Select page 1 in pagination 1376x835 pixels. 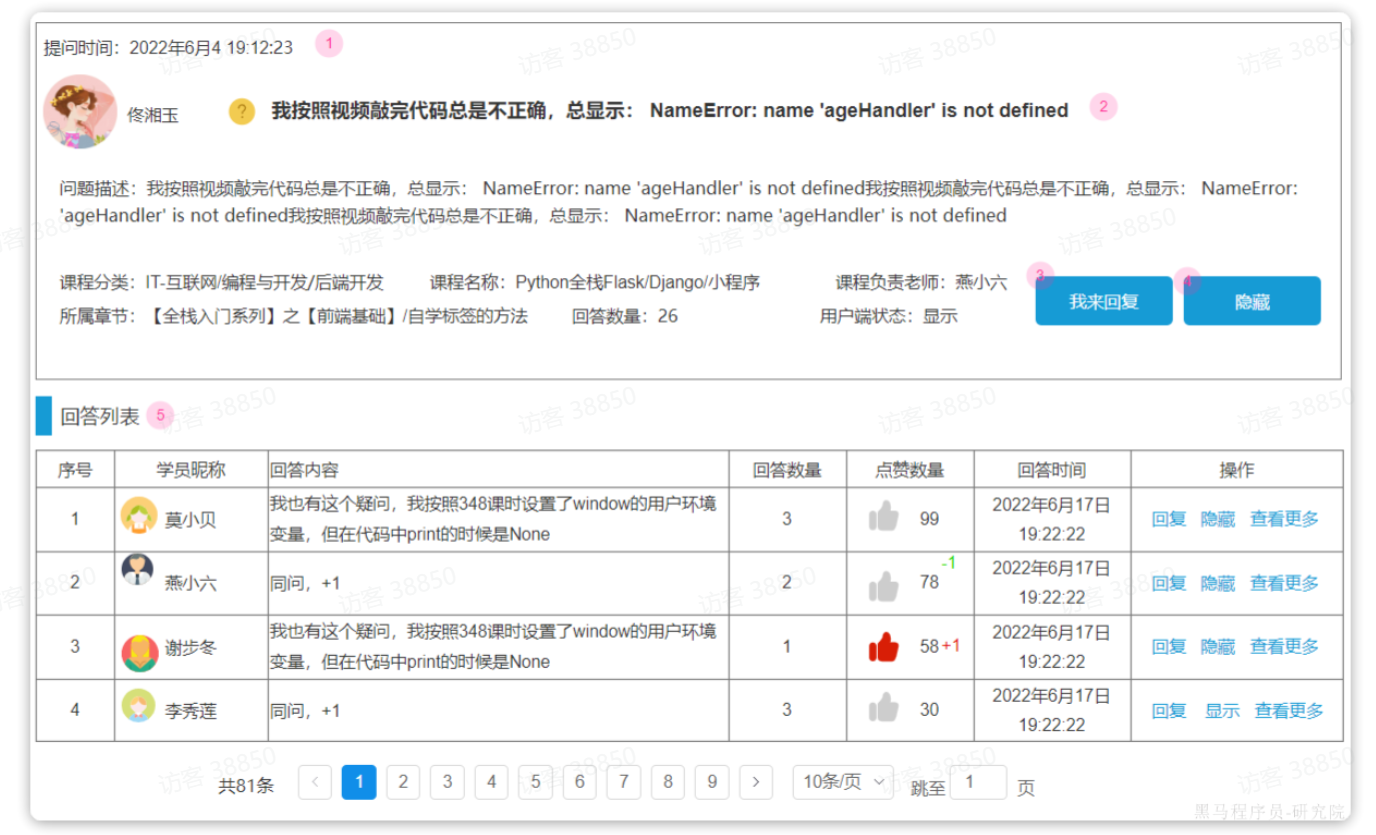click(359, 782)
